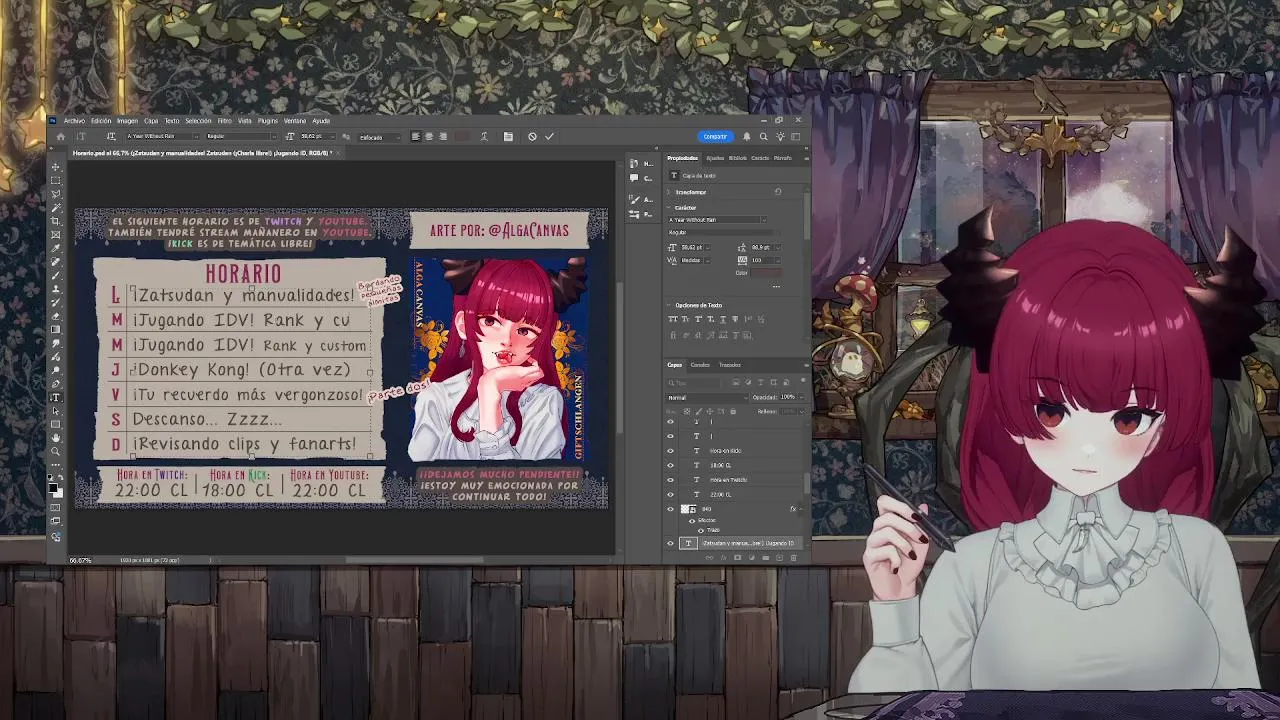Select the Frame tool

[x=56, y=235]
